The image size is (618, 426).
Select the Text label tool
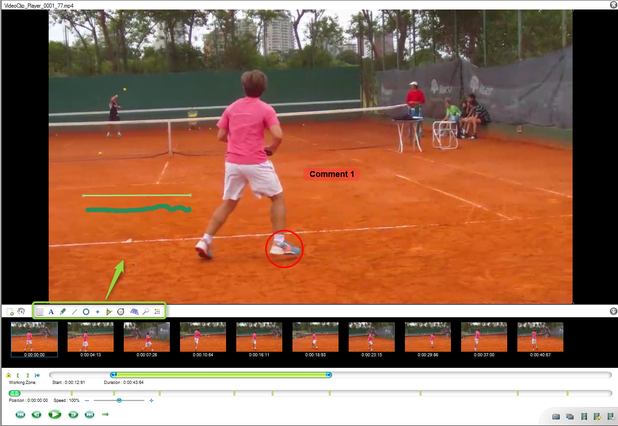pyautogui.click(x=51, y=312)
